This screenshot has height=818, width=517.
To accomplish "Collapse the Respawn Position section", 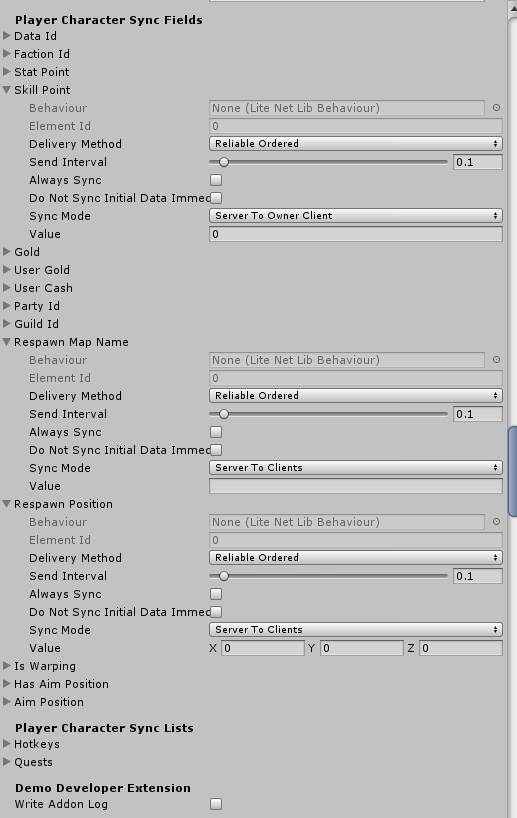I will [7, 504].
